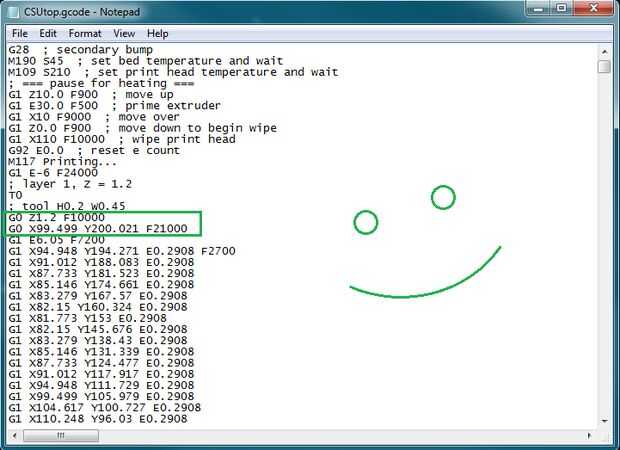Click the line 'G0 Z1.2 F10000'
The image size is (620, 450).
point(57,217)
